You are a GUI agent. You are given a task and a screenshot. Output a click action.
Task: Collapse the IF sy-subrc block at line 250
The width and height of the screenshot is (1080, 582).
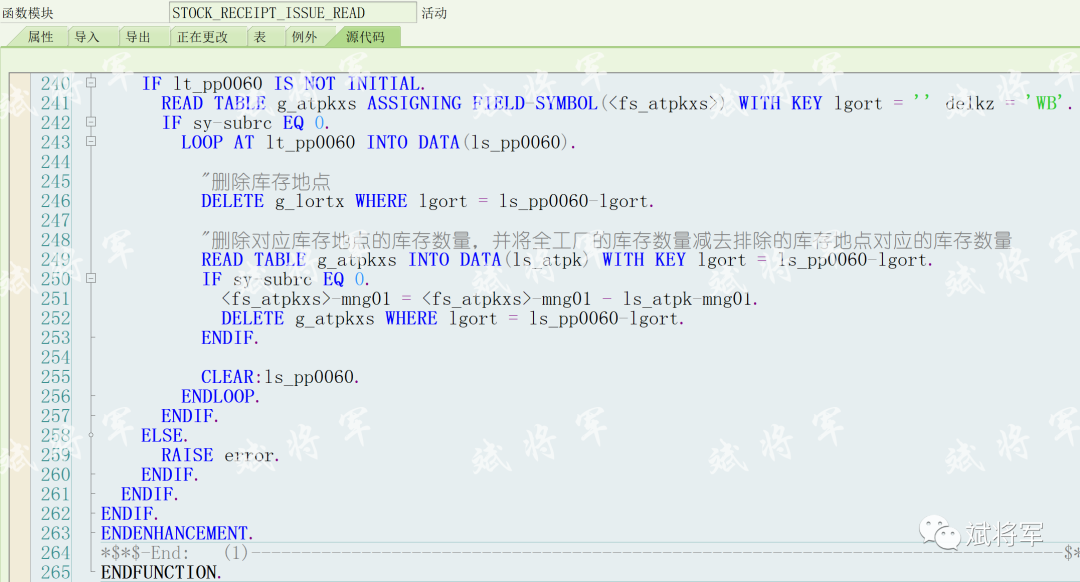coord(91,278)
